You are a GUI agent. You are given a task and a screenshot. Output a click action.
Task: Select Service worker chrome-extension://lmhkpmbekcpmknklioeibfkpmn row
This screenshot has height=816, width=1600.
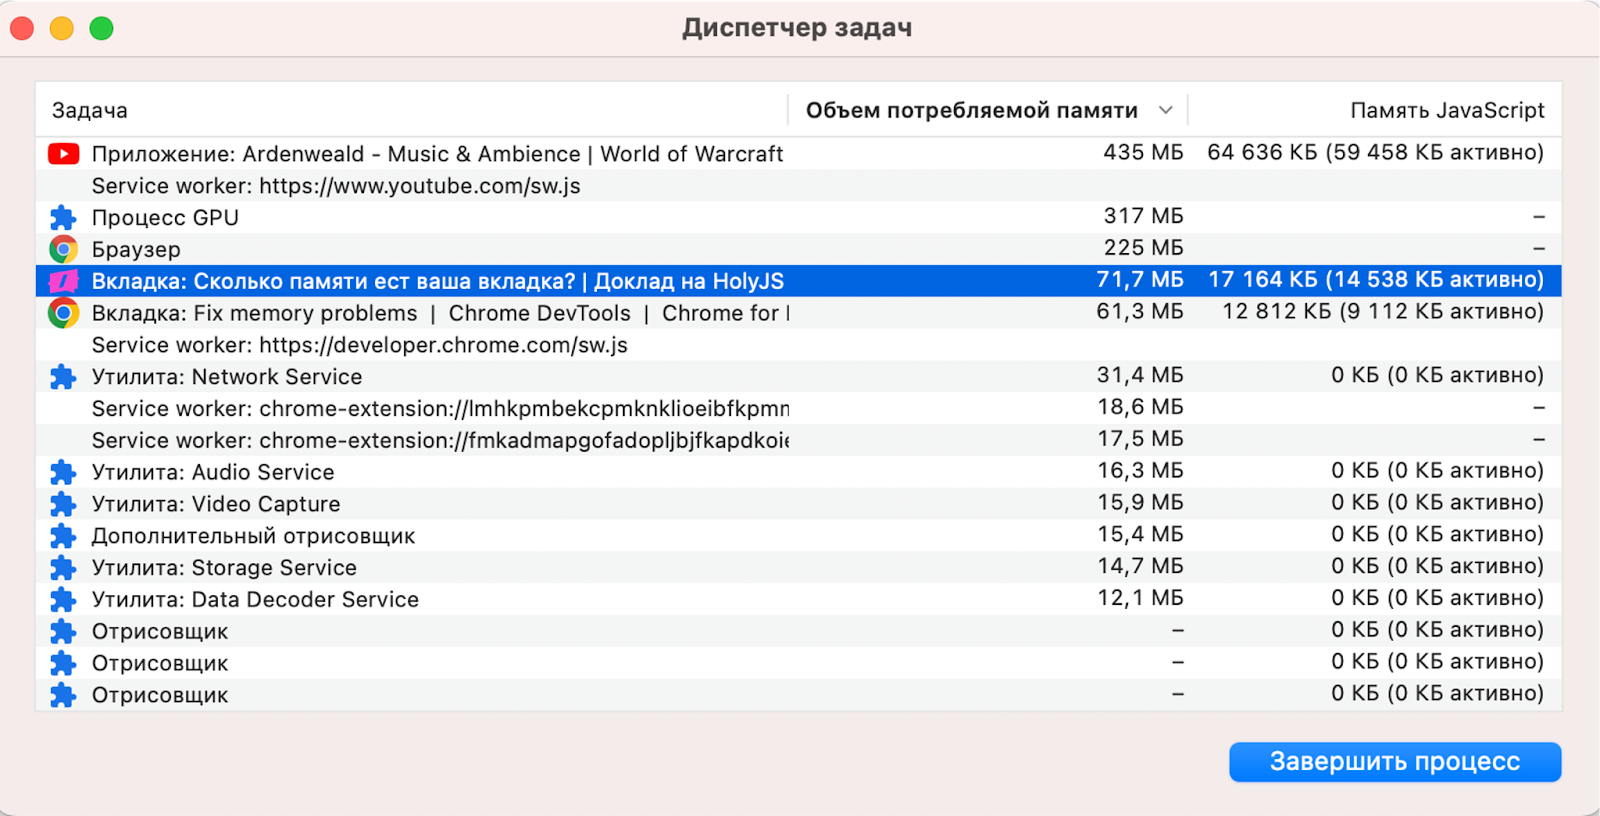tap(798, 408)
